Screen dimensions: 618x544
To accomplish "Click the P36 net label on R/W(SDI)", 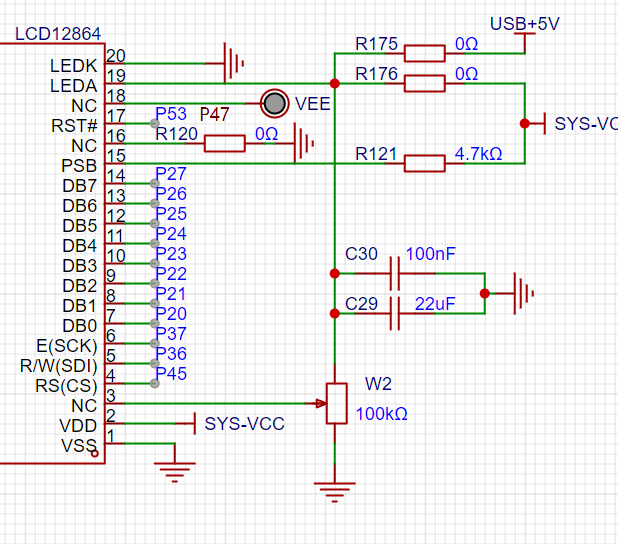I will [171, 354].
